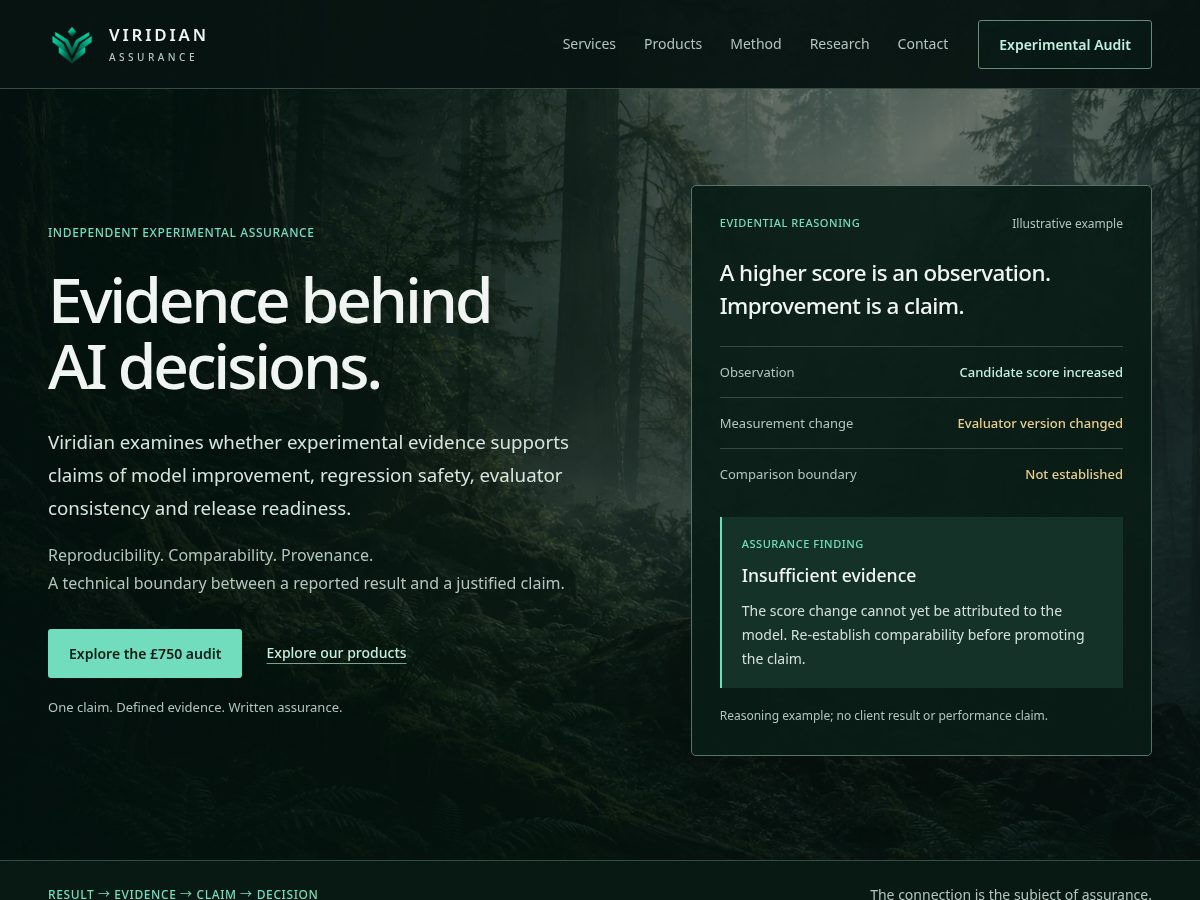Go to the Method page
The image size is (1200, 900).
[x=756, y=44]
